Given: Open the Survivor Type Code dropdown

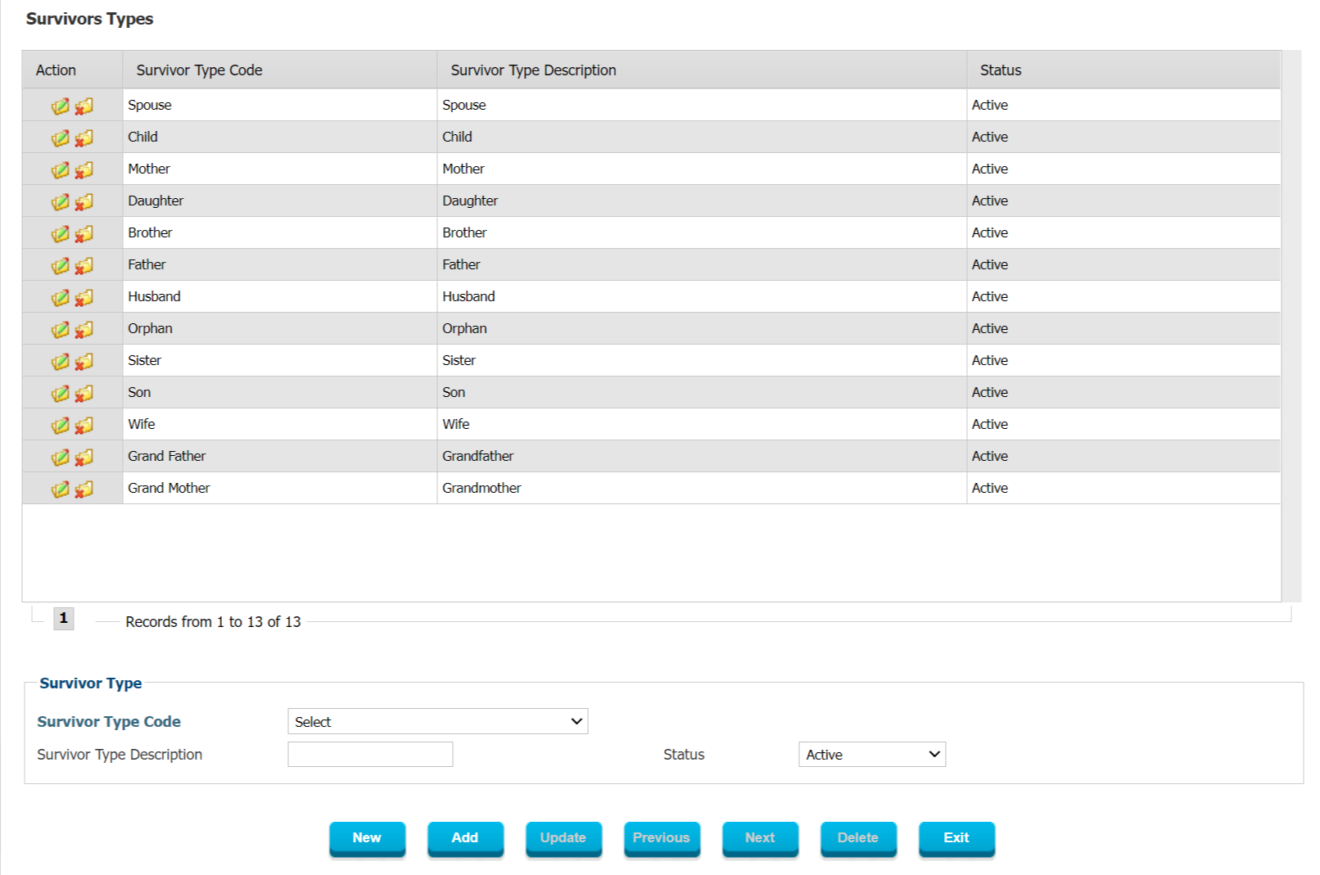Looking at the screenshot, I should (x=438, y=721).
